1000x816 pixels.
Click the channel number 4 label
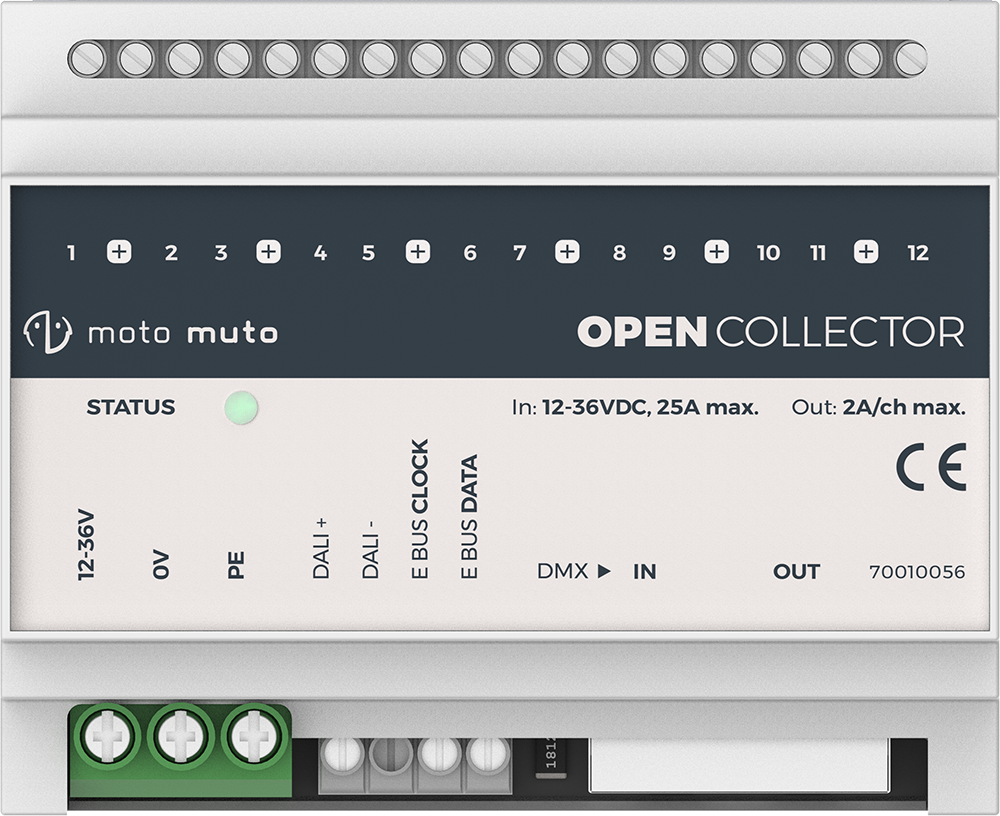click(x=320, y=253)
